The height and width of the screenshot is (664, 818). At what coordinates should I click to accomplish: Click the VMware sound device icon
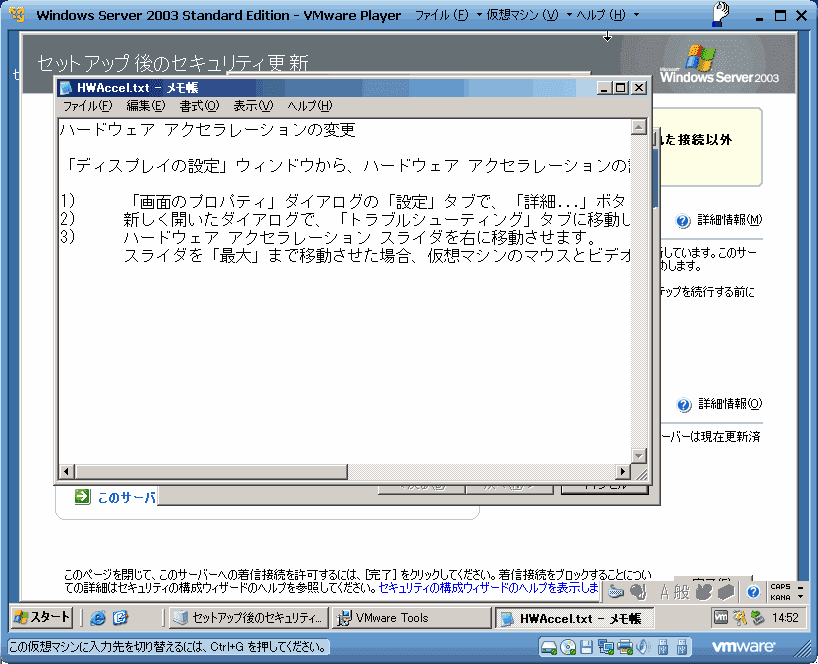[643, 647]
